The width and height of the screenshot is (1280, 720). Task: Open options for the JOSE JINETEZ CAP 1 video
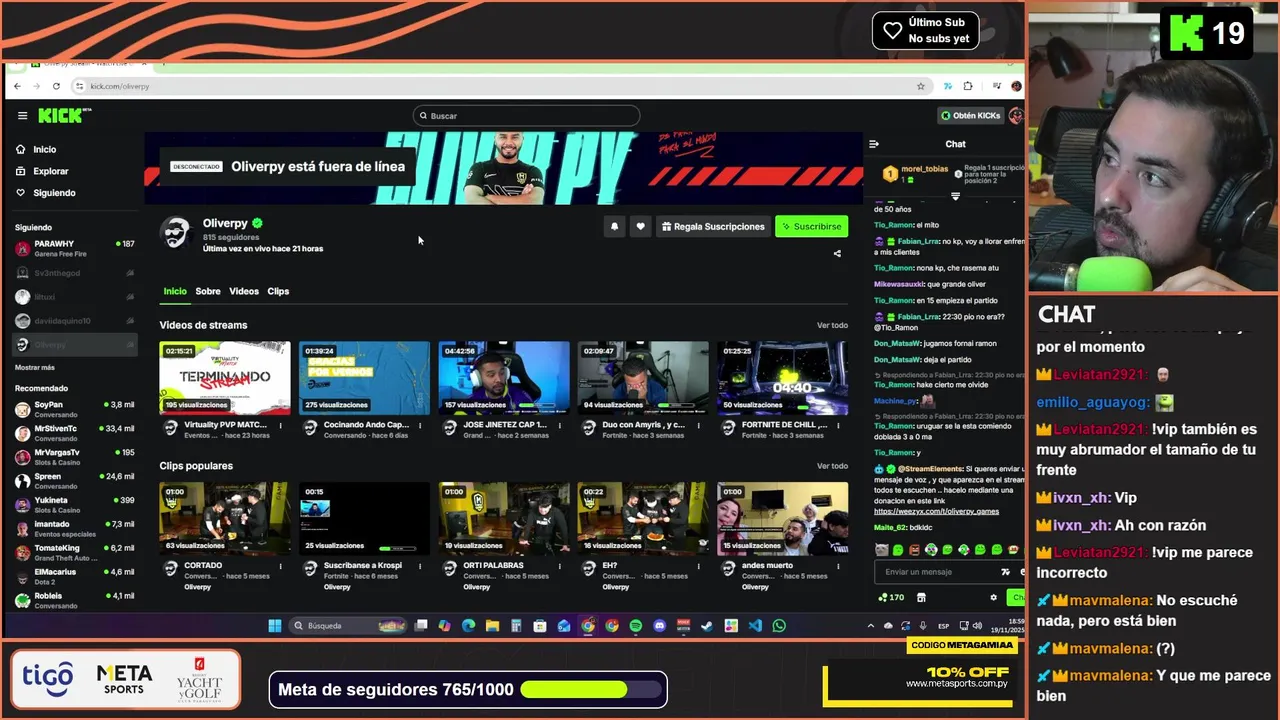pyautogui.click(x=559, y=425)
